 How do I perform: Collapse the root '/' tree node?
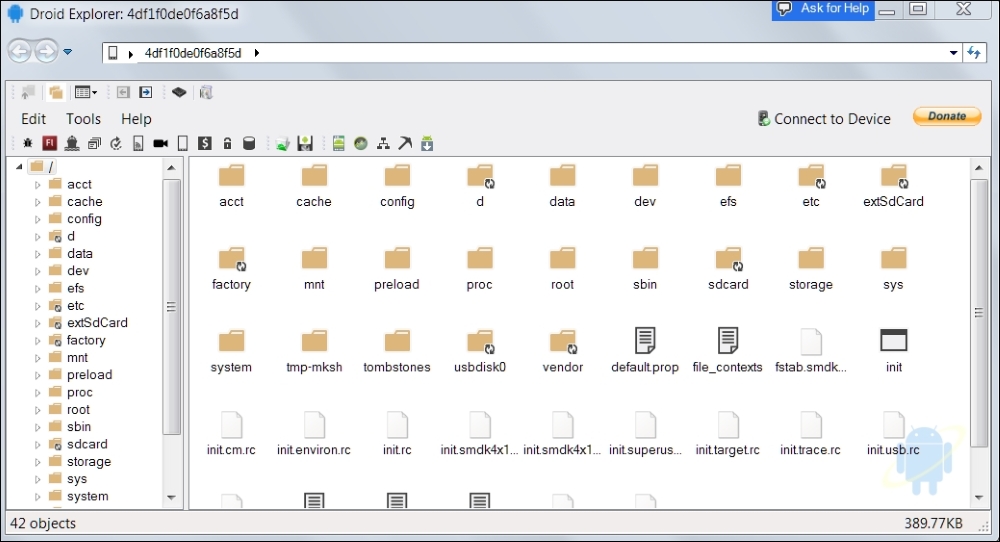tap(19, 166)
